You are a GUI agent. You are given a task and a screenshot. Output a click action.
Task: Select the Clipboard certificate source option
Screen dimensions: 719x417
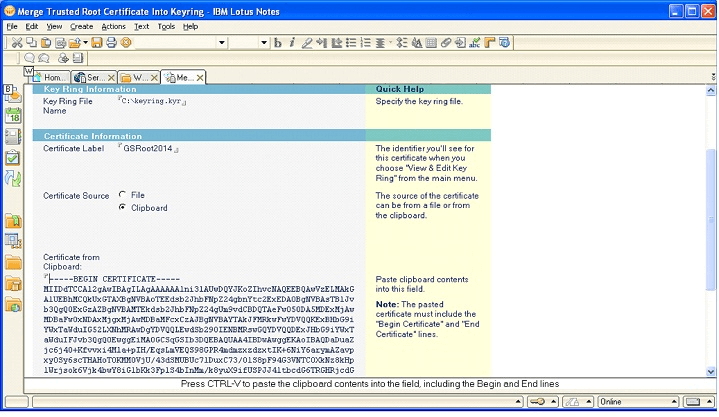click(122, 207)
